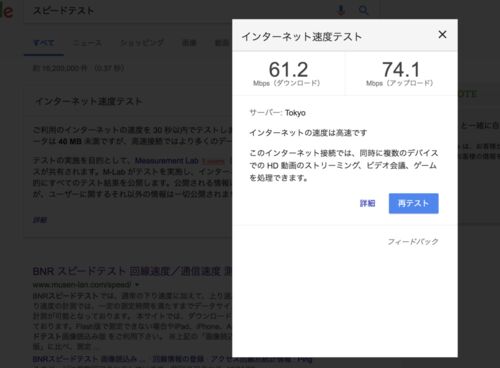Click the インターネット速度テスト dialog title
500x368 pixels.
[x=302, y=36]
